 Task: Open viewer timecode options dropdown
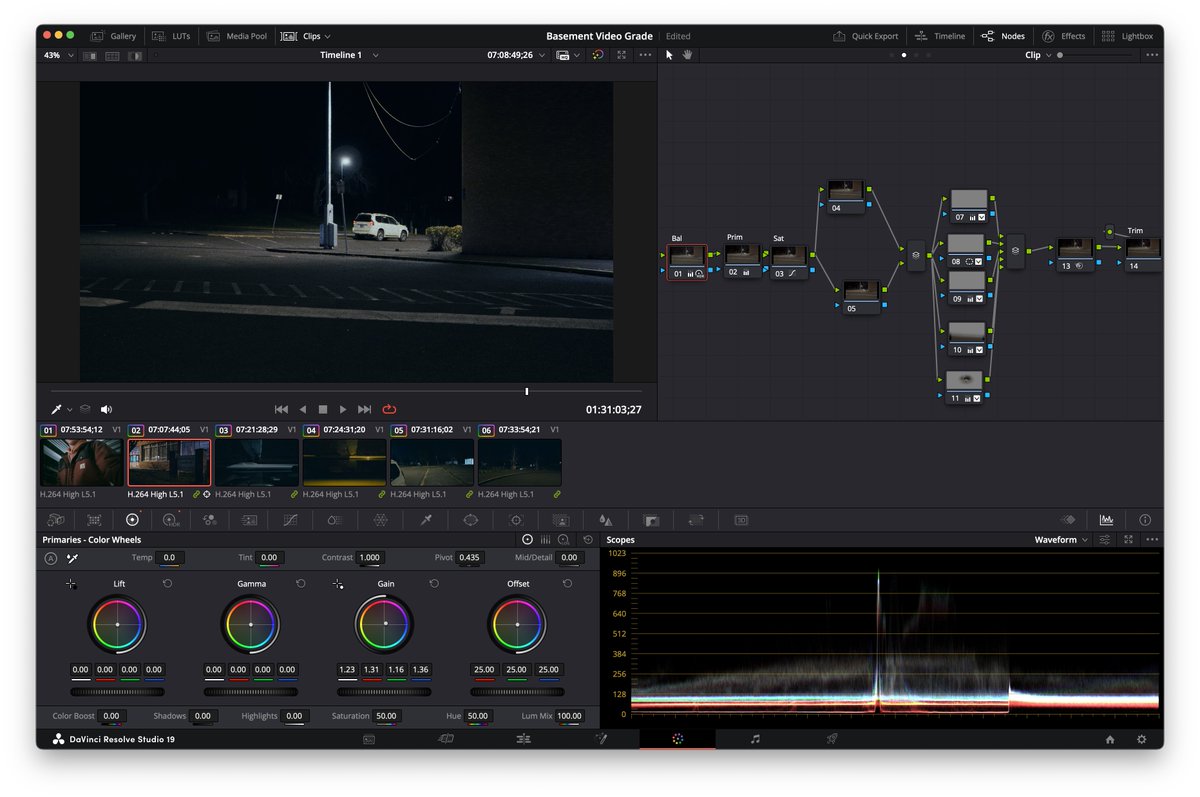coord(542,55)
